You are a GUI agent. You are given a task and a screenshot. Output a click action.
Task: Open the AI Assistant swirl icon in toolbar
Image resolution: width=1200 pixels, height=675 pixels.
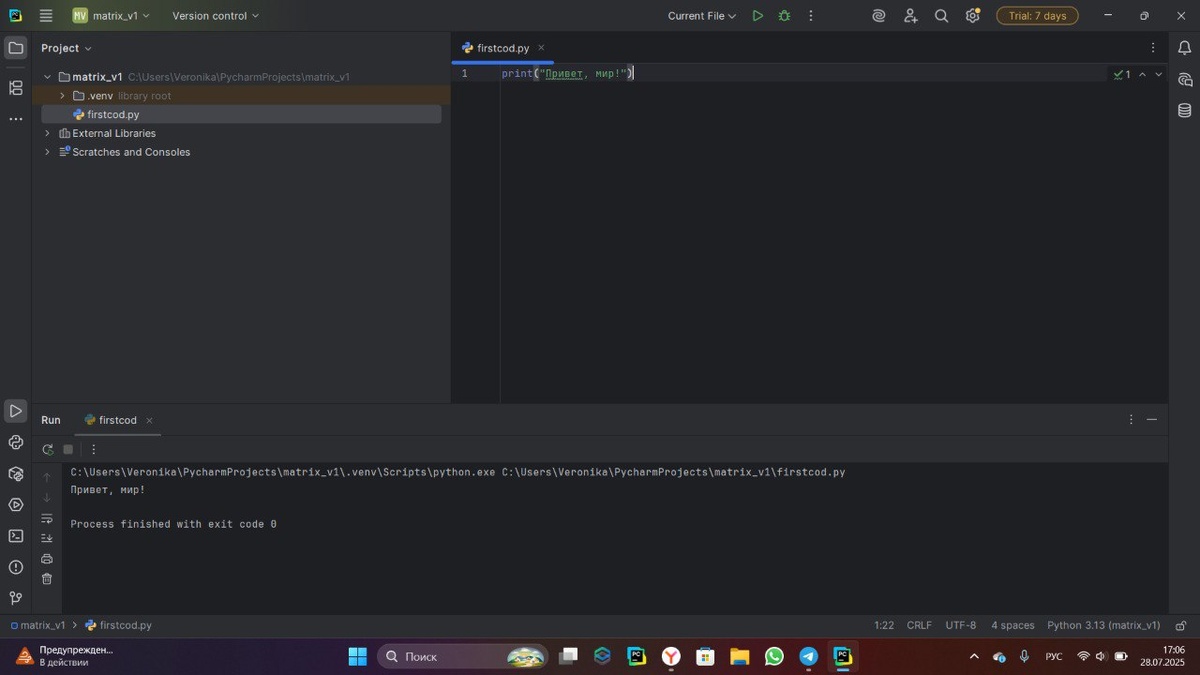(879, 16)
